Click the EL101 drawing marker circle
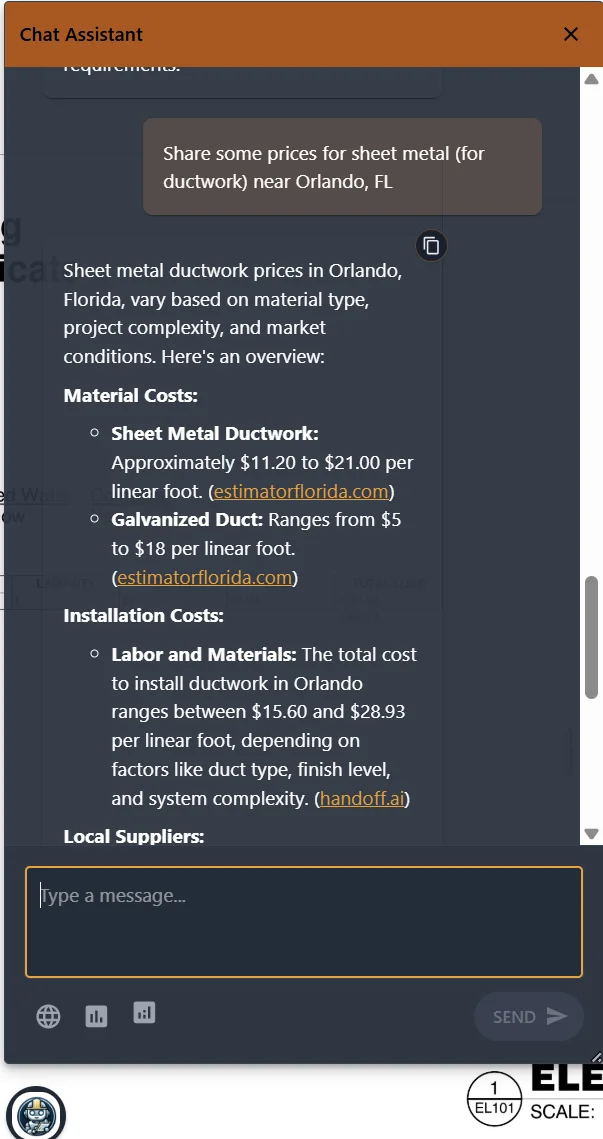603x1139 pixels. (x=494, y=1098)
